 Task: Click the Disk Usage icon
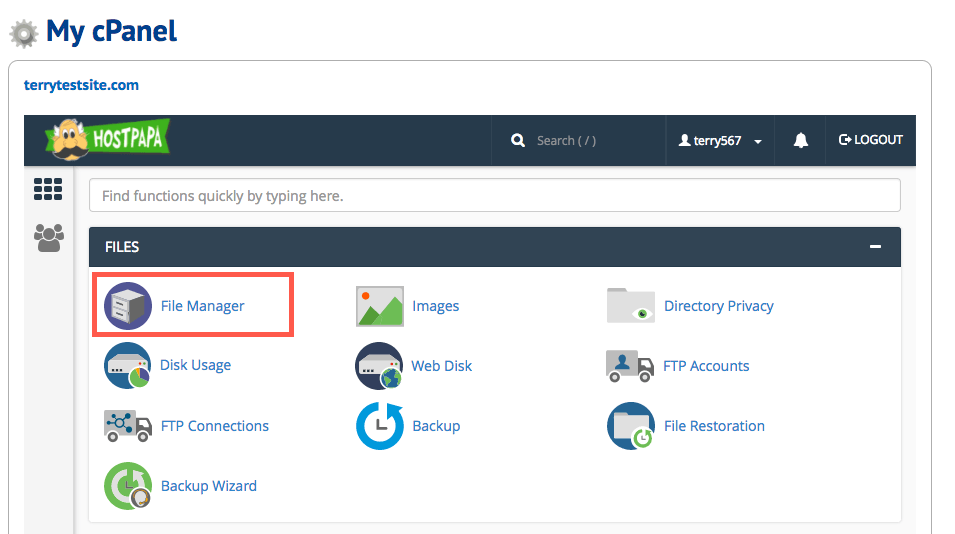pos(127,365)
